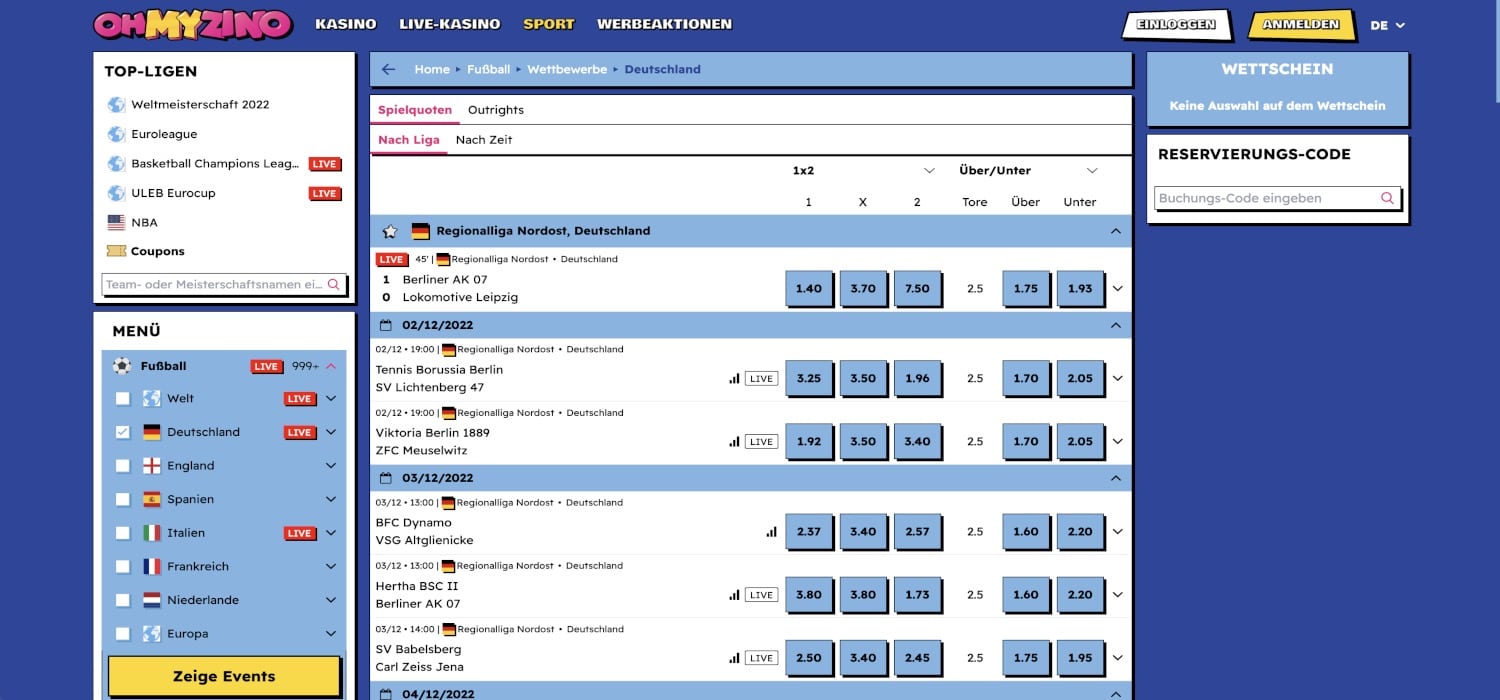Collapse the Regionalliga Nordost league section
This screenshot has height=700, width=1500.
(x=1116, y=231)
